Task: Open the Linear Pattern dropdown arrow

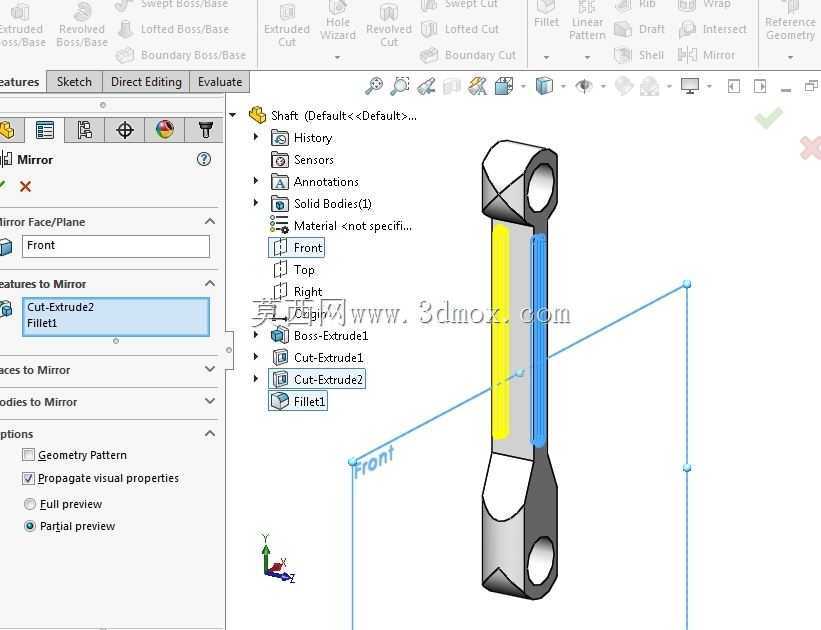Action: tap(587, 57)
